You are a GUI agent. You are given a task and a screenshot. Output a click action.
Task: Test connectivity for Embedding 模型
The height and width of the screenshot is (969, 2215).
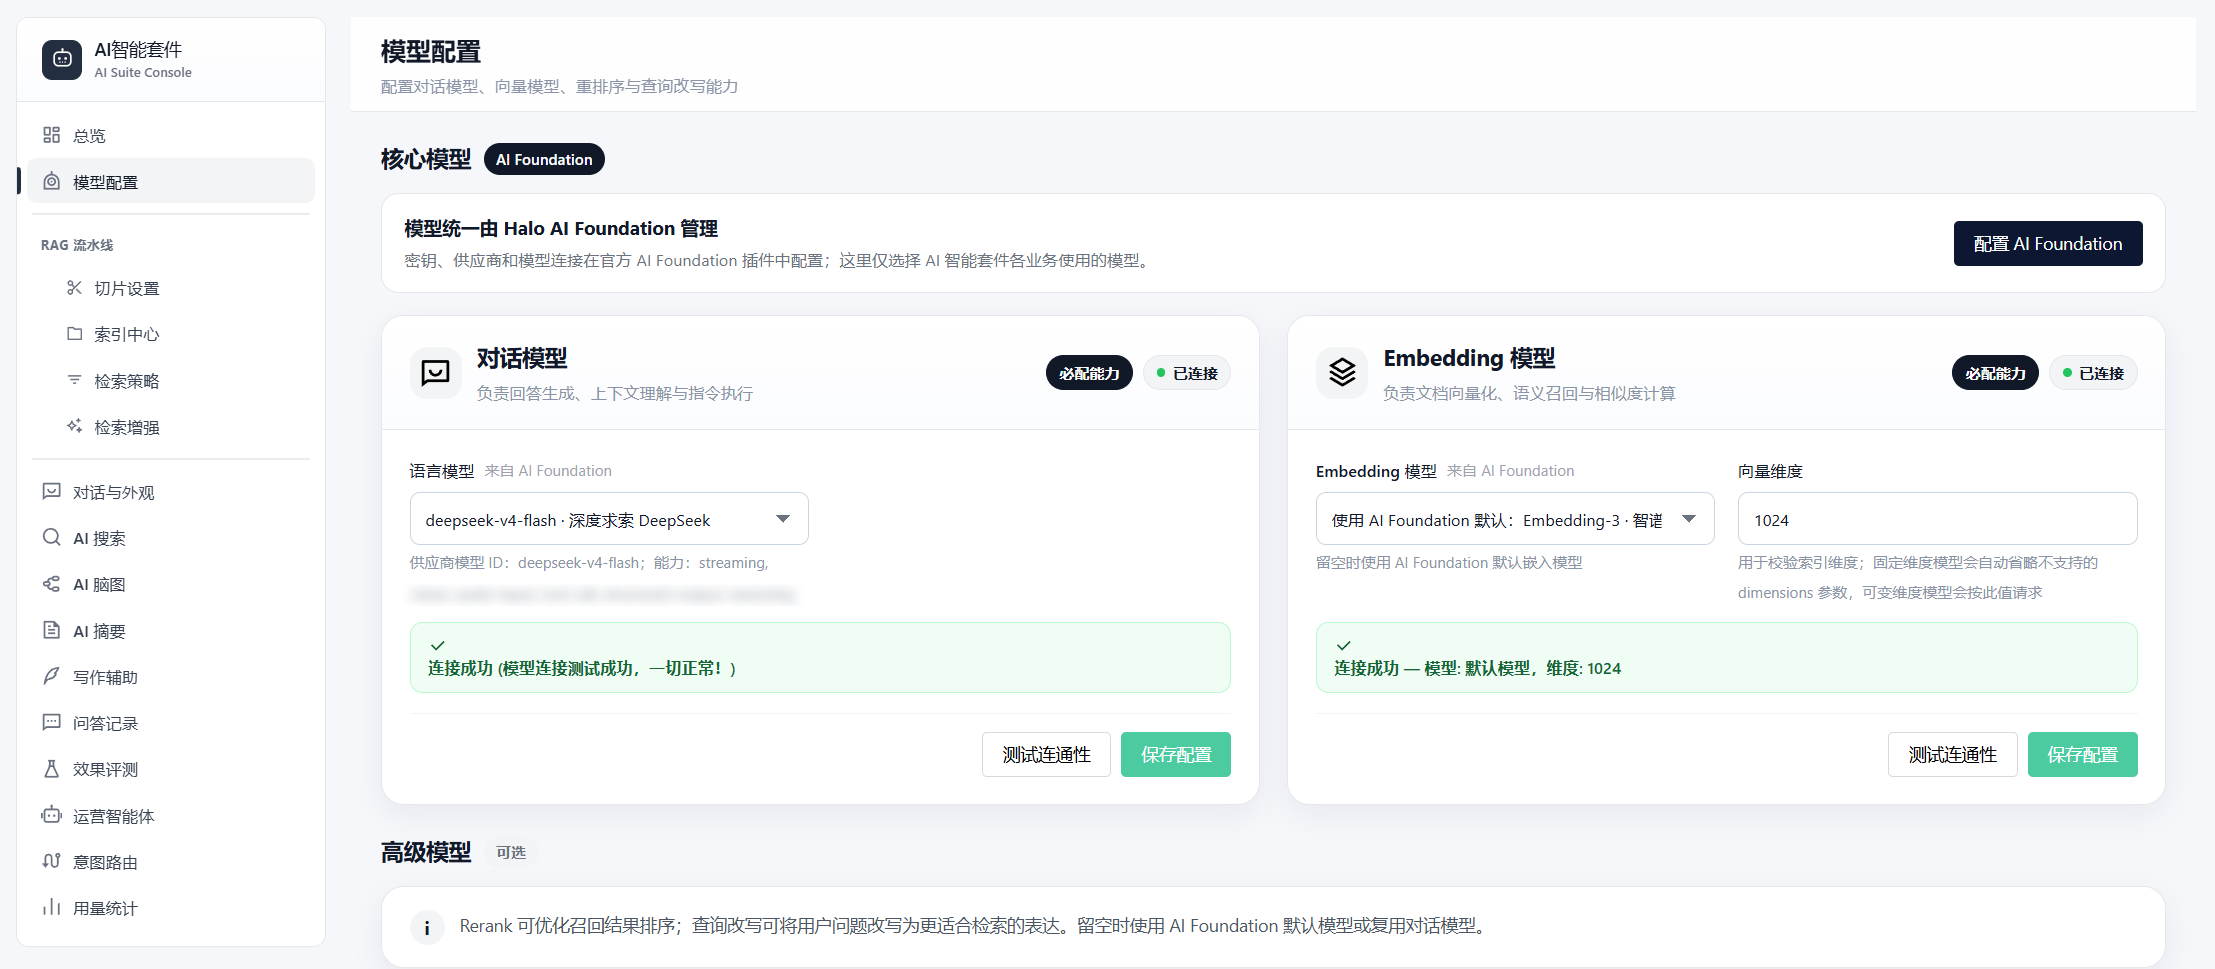1952,754
